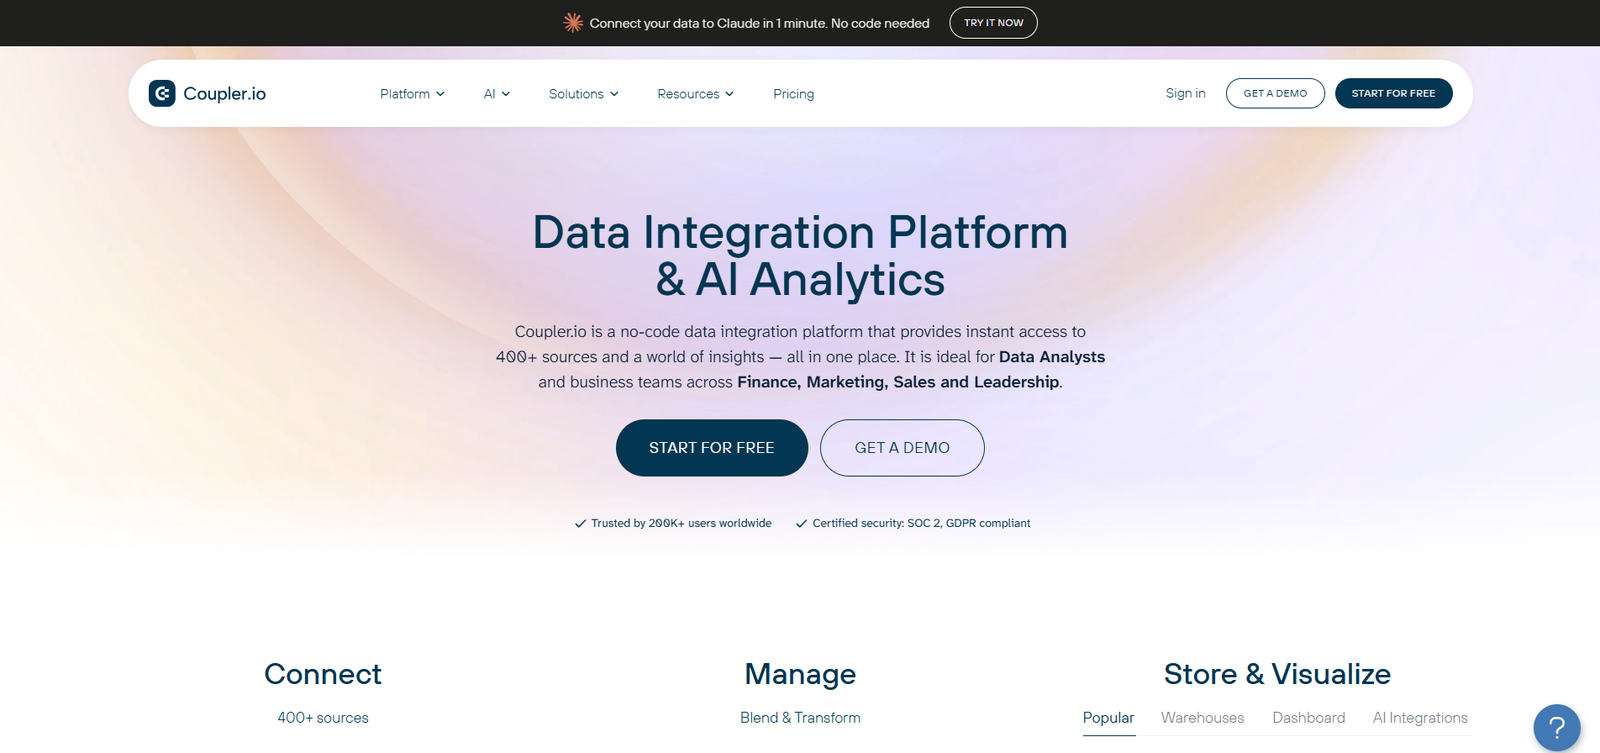Click the Coupler.io brand name text
Screen dimensions: 1600x753
pos(225,94)
